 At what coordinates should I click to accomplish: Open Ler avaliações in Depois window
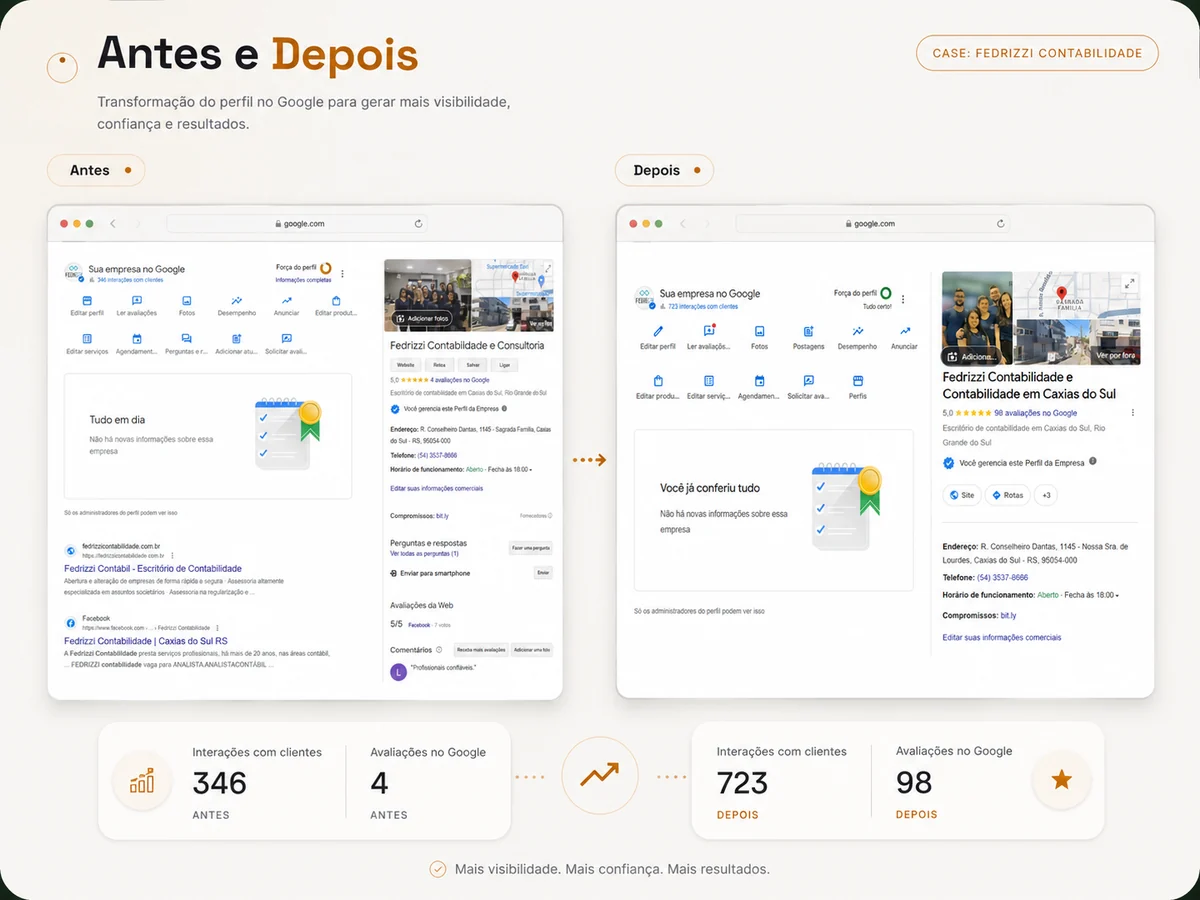[709, 331]
